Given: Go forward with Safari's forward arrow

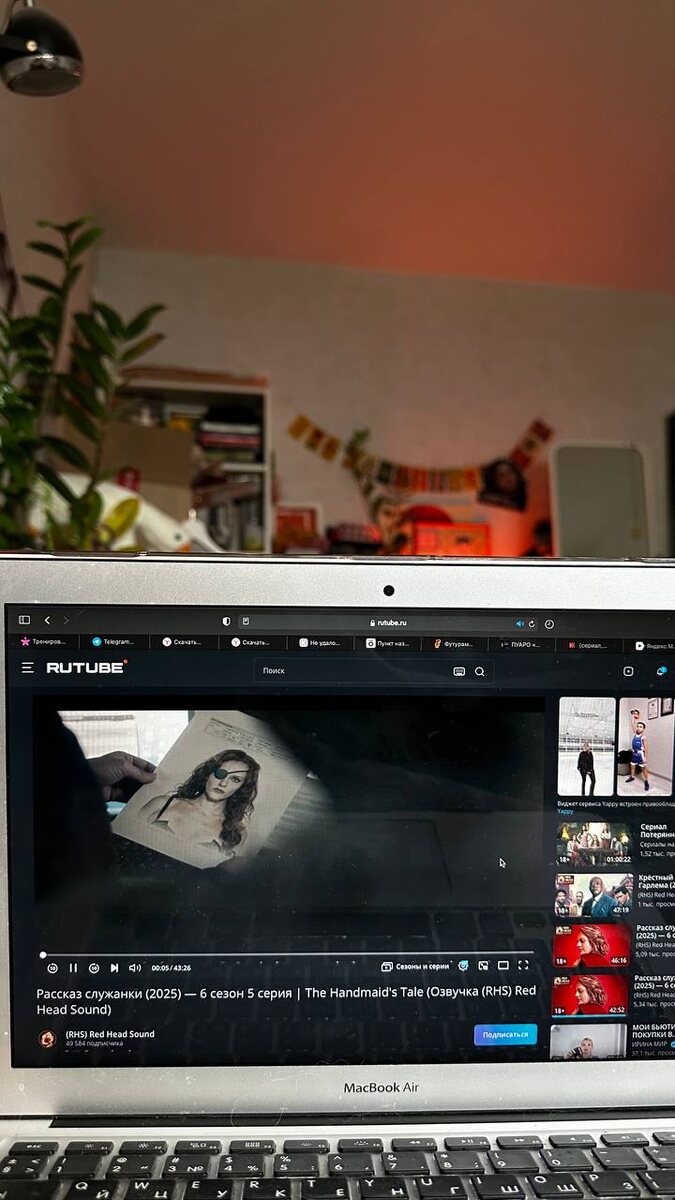Looking at the screenshot, I should tap(66, 621).
